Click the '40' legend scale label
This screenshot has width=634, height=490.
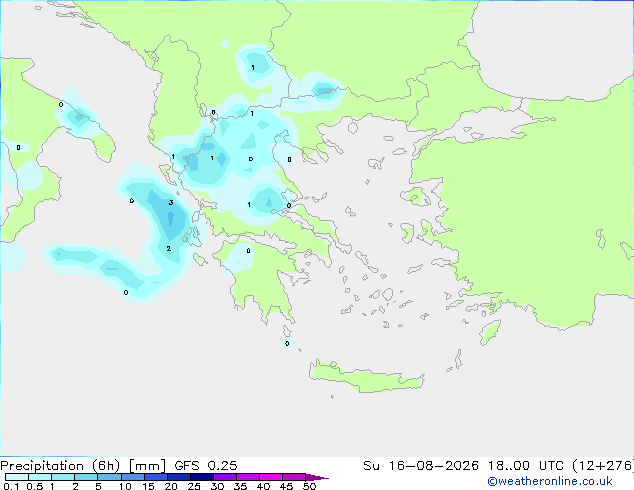[263, 486]
